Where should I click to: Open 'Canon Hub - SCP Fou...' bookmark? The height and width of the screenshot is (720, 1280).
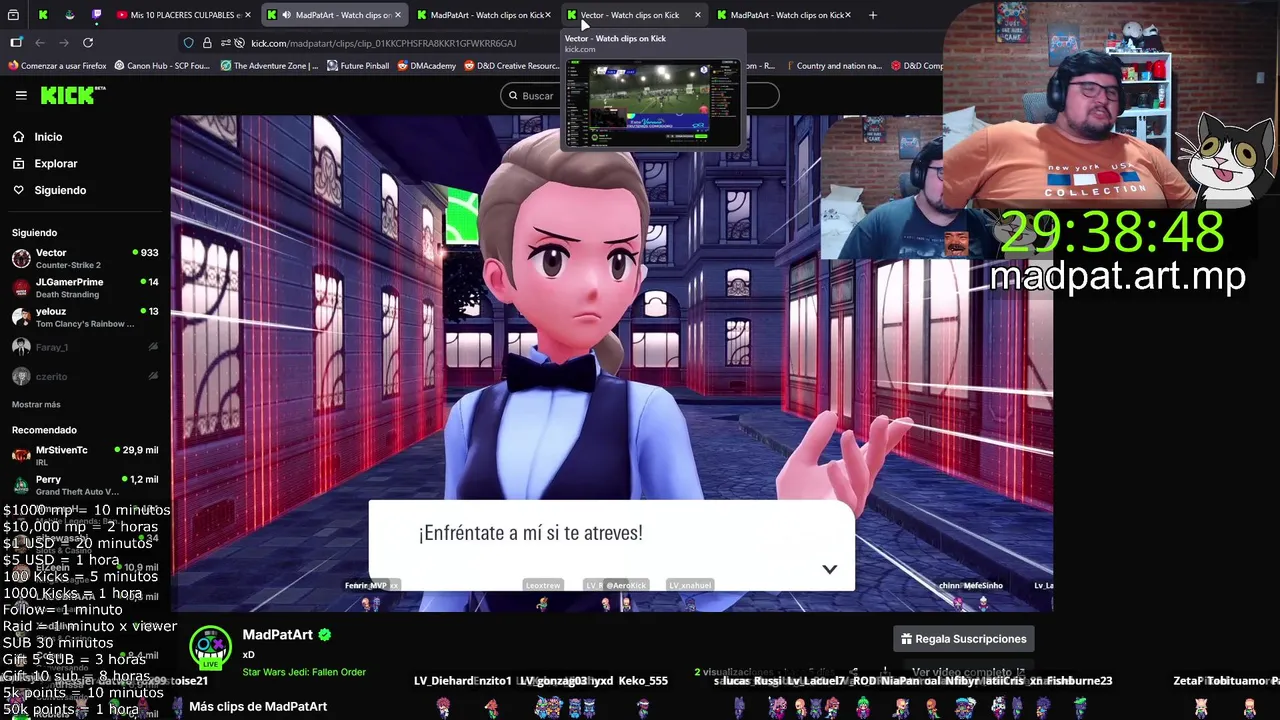[x=162, y=66]
